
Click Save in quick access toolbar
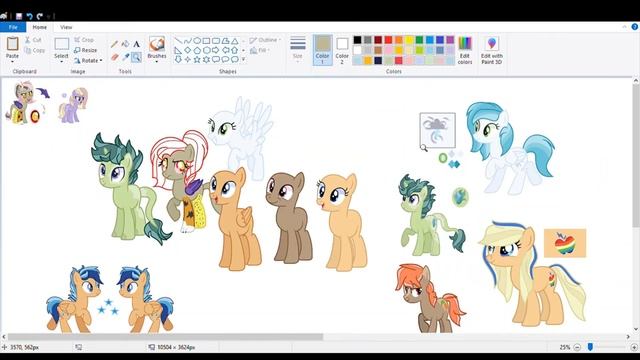click(x=19, y=16)
